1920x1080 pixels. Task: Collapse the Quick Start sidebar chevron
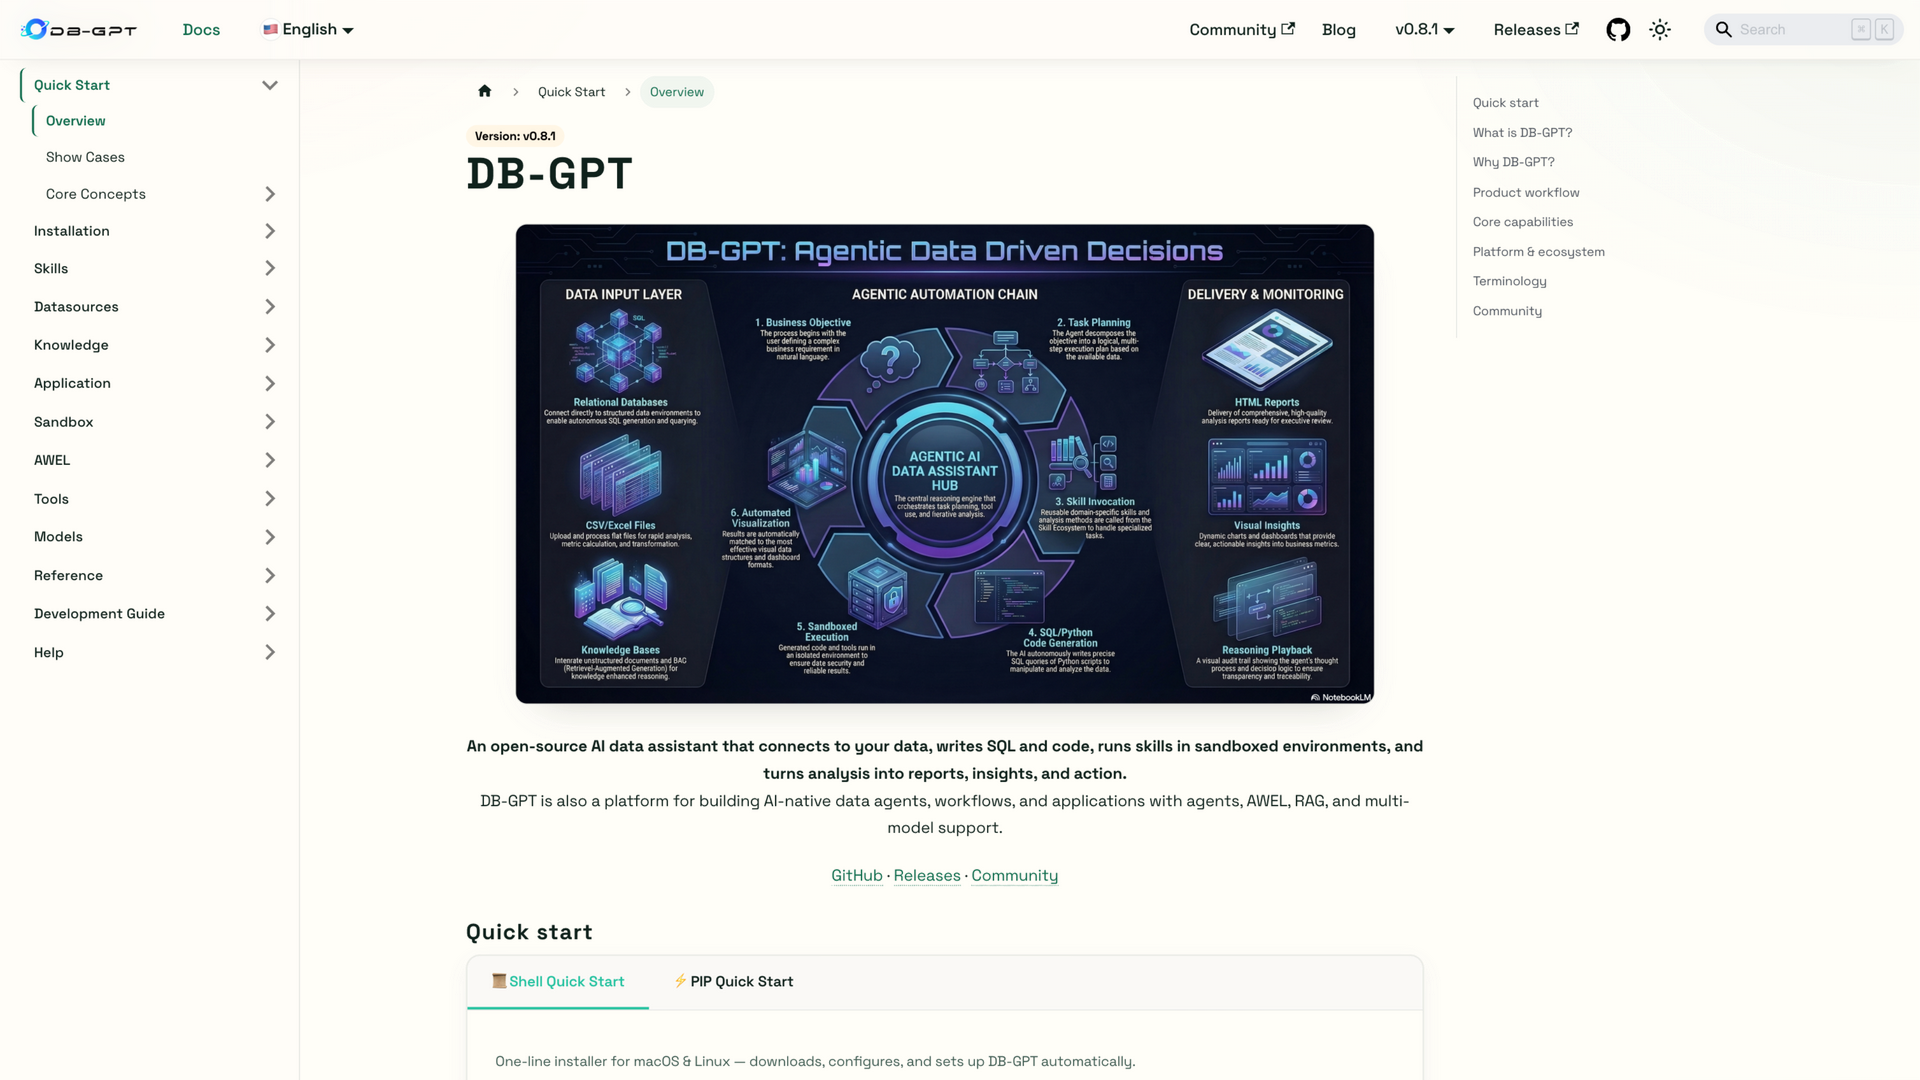click(x=270, y=85)
